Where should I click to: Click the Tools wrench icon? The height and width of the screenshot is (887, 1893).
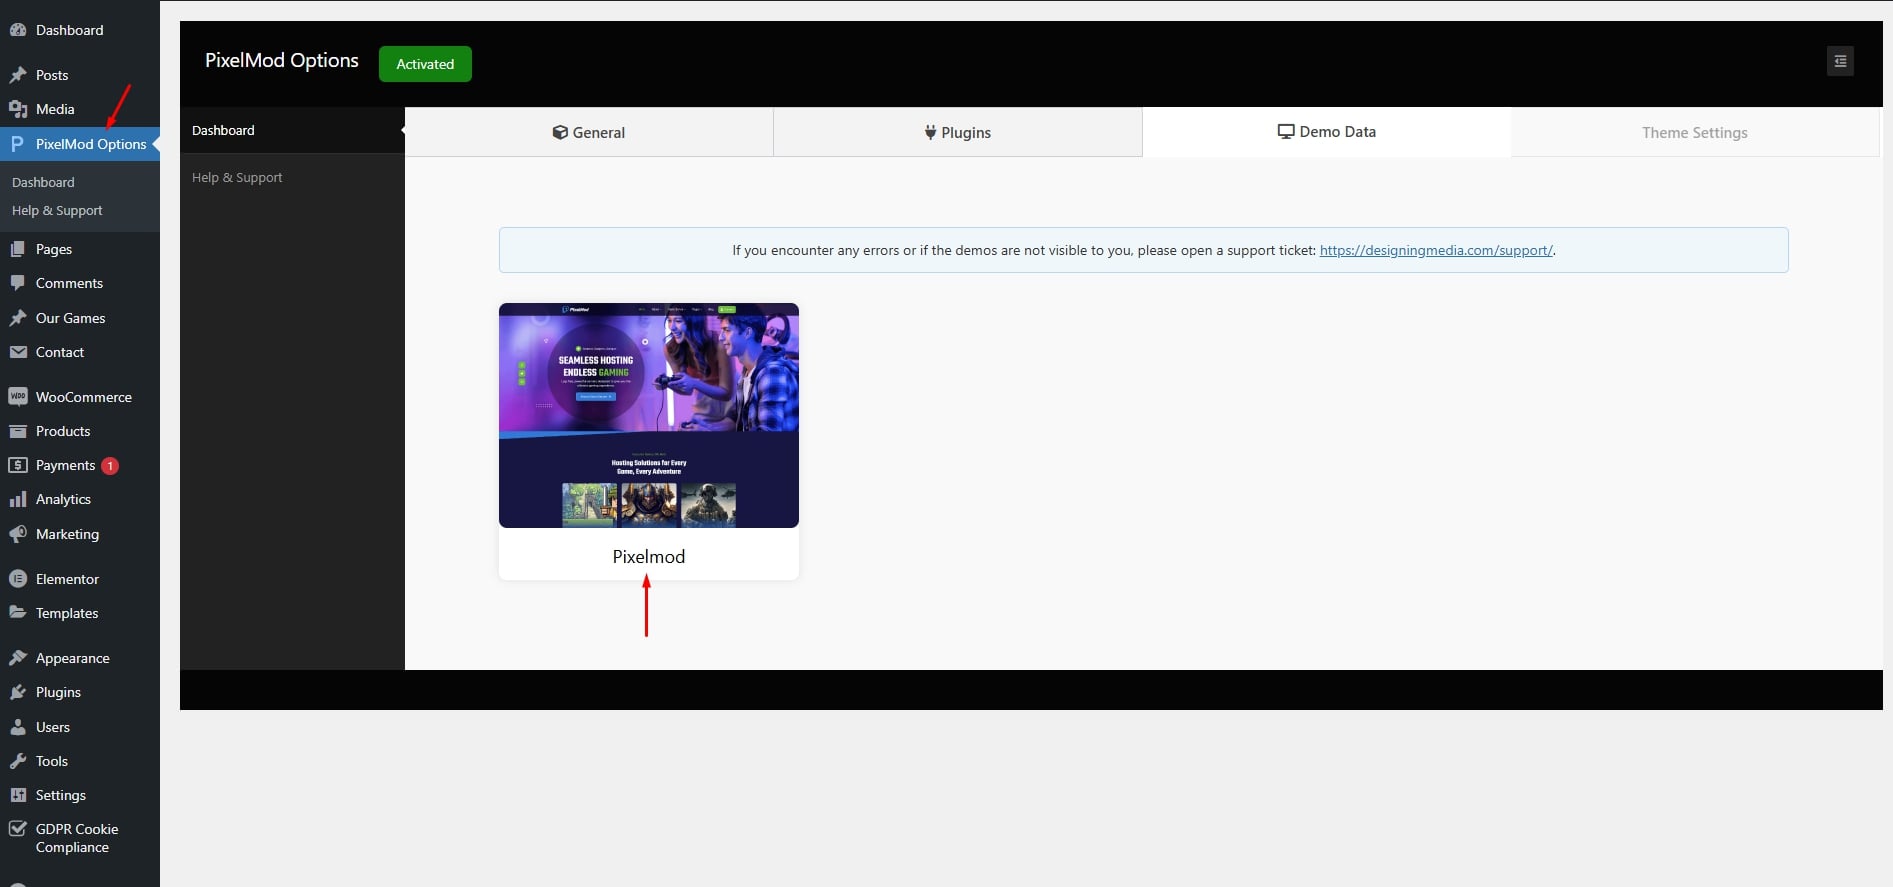[x=18, y=761]
